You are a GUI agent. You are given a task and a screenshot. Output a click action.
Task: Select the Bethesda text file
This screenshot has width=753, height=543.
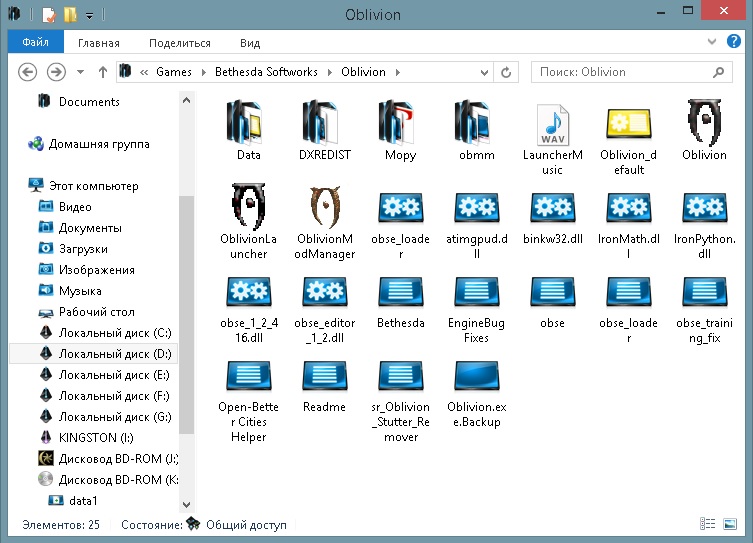click(x=401, y=302)
